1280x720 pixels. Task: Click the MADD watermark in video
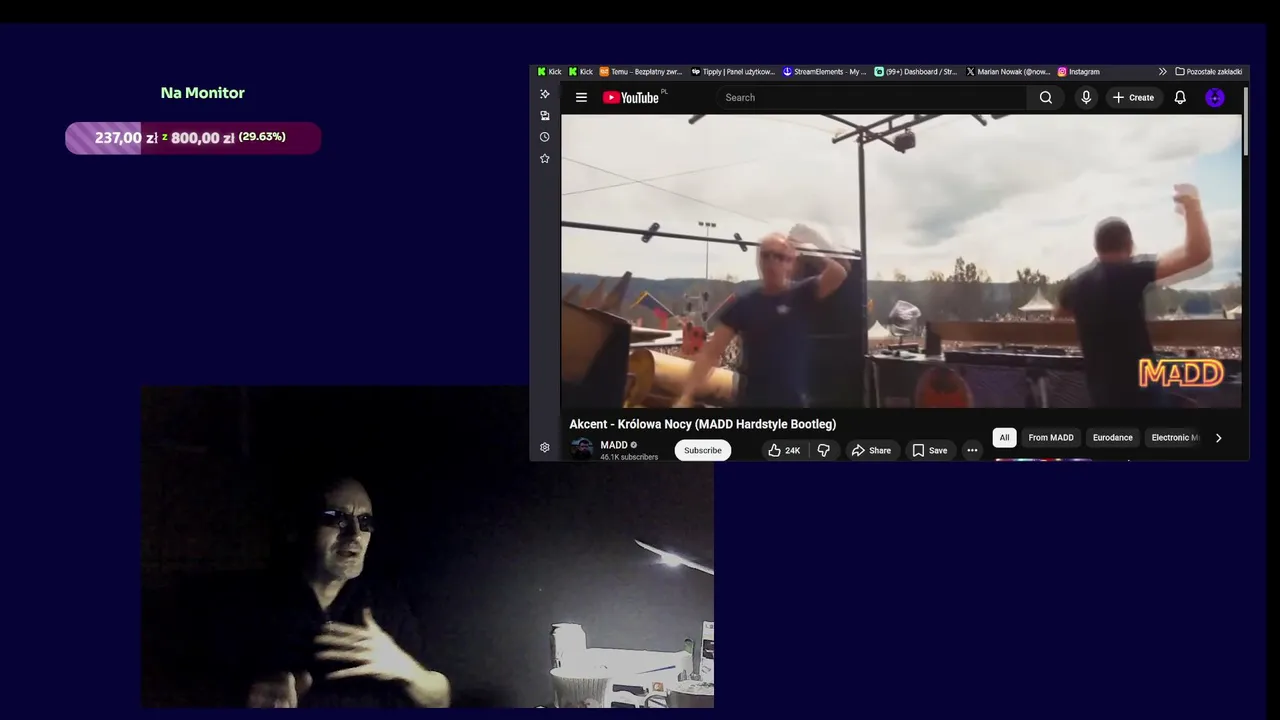click(1181, 374)
